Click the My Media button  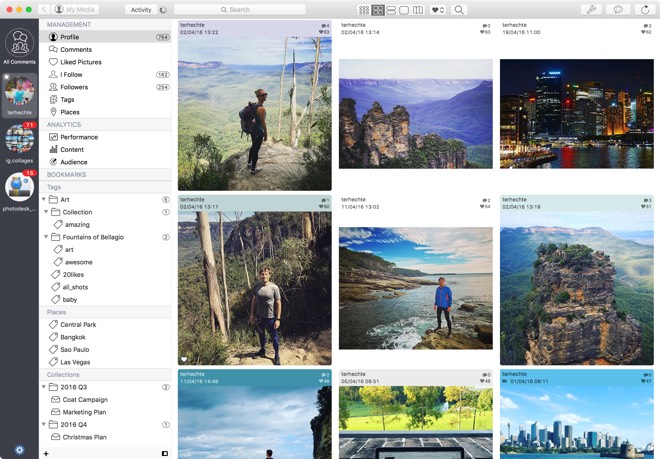(x=76, y=9)
